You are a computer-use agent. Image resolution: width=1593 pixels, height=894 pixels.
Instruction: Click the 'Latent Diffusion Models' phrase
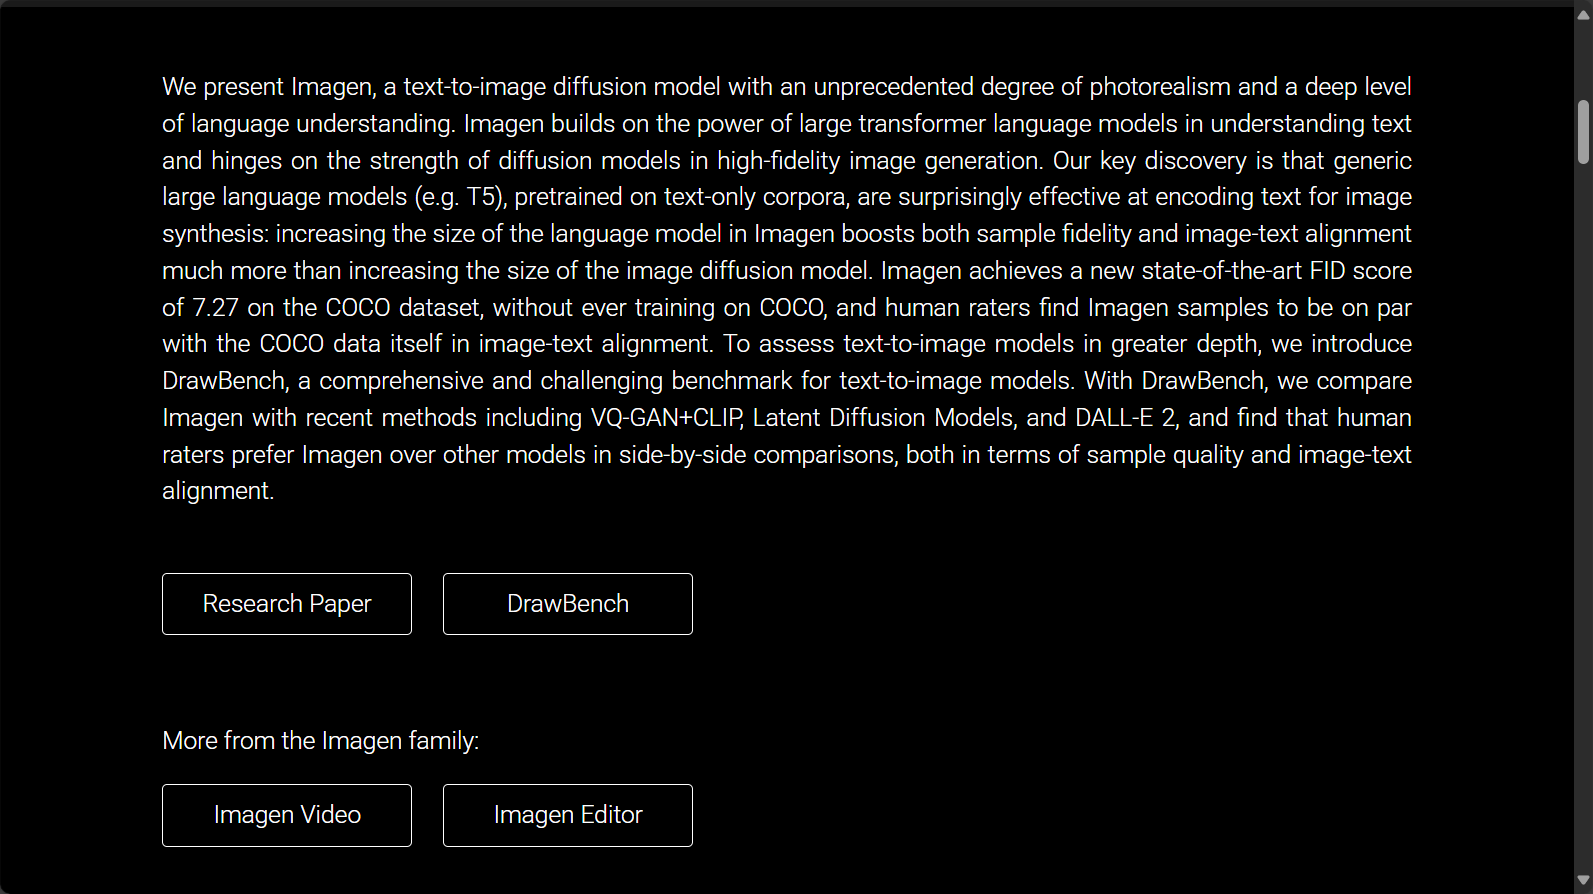coord(884,417)
